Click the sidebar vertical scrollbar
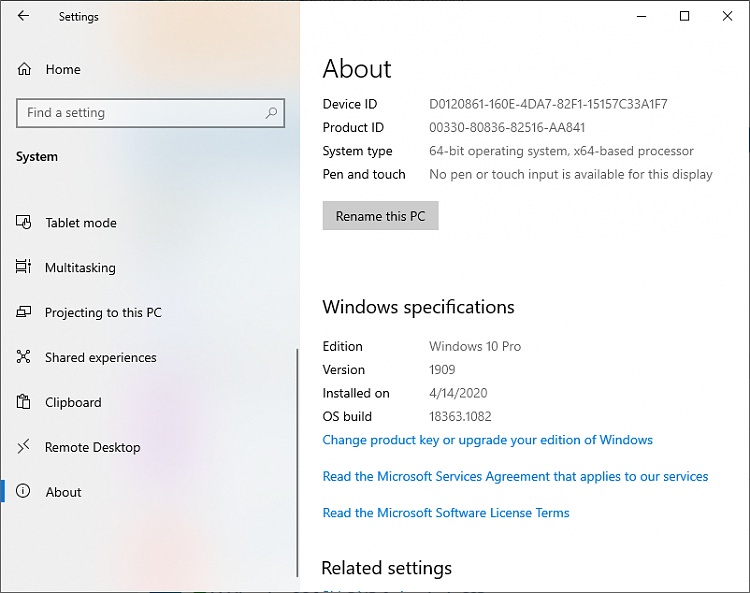Image resolution: width=750 pixels, height=593 pixels. 297,462
